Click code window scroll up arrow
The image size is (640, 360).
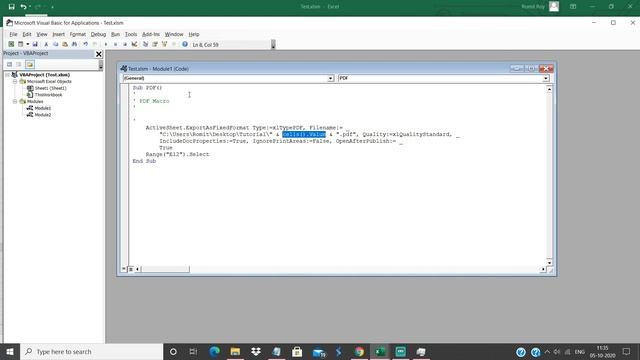point(549,89)
